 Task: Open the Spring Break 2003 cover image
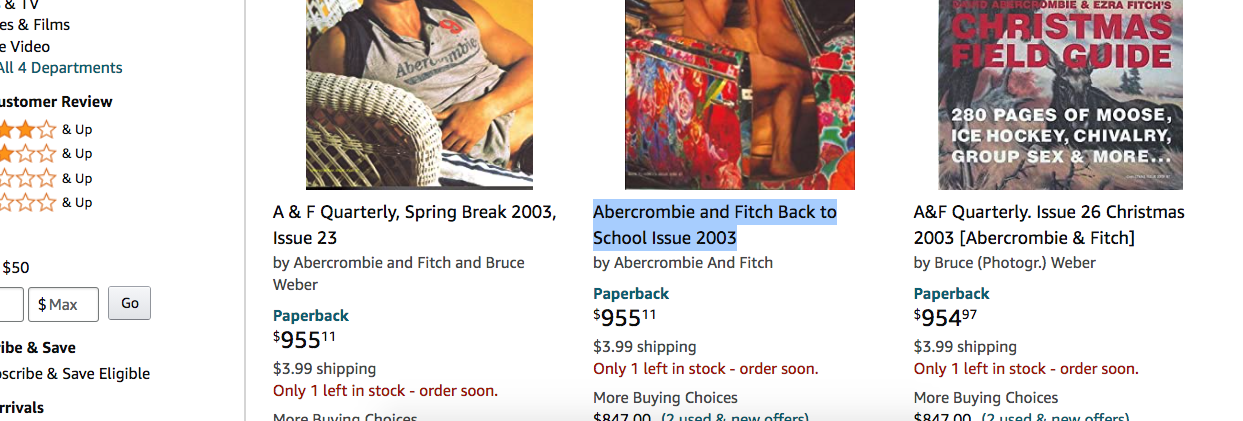pyautogui.click(x=419, y=94)
